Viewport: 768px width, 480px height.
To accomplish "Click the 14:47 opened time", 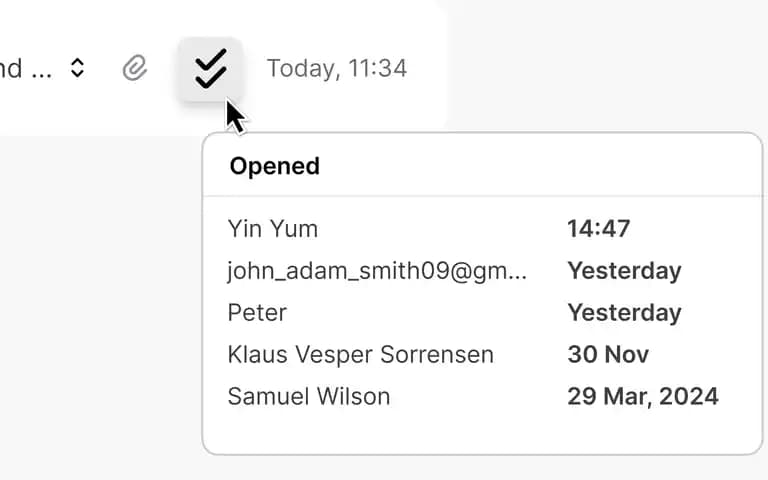I will pos(599,229).
